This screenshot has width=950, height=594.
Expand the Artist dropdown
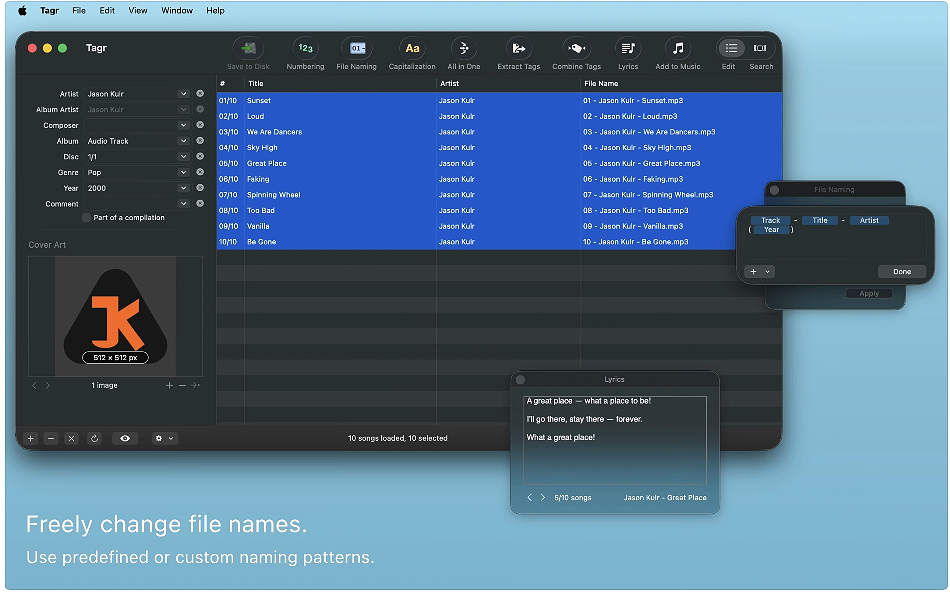pyautogui.click(x=183, y=94)
